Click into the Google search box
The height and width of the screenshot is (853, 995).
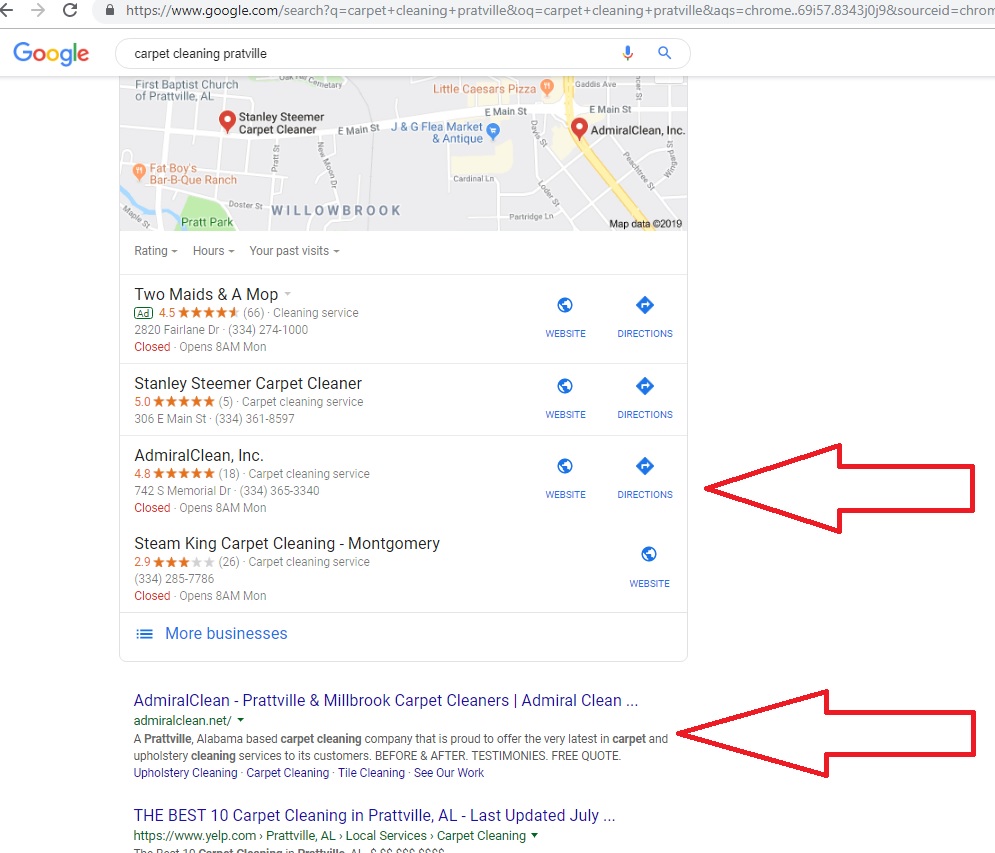click(370, 53)
